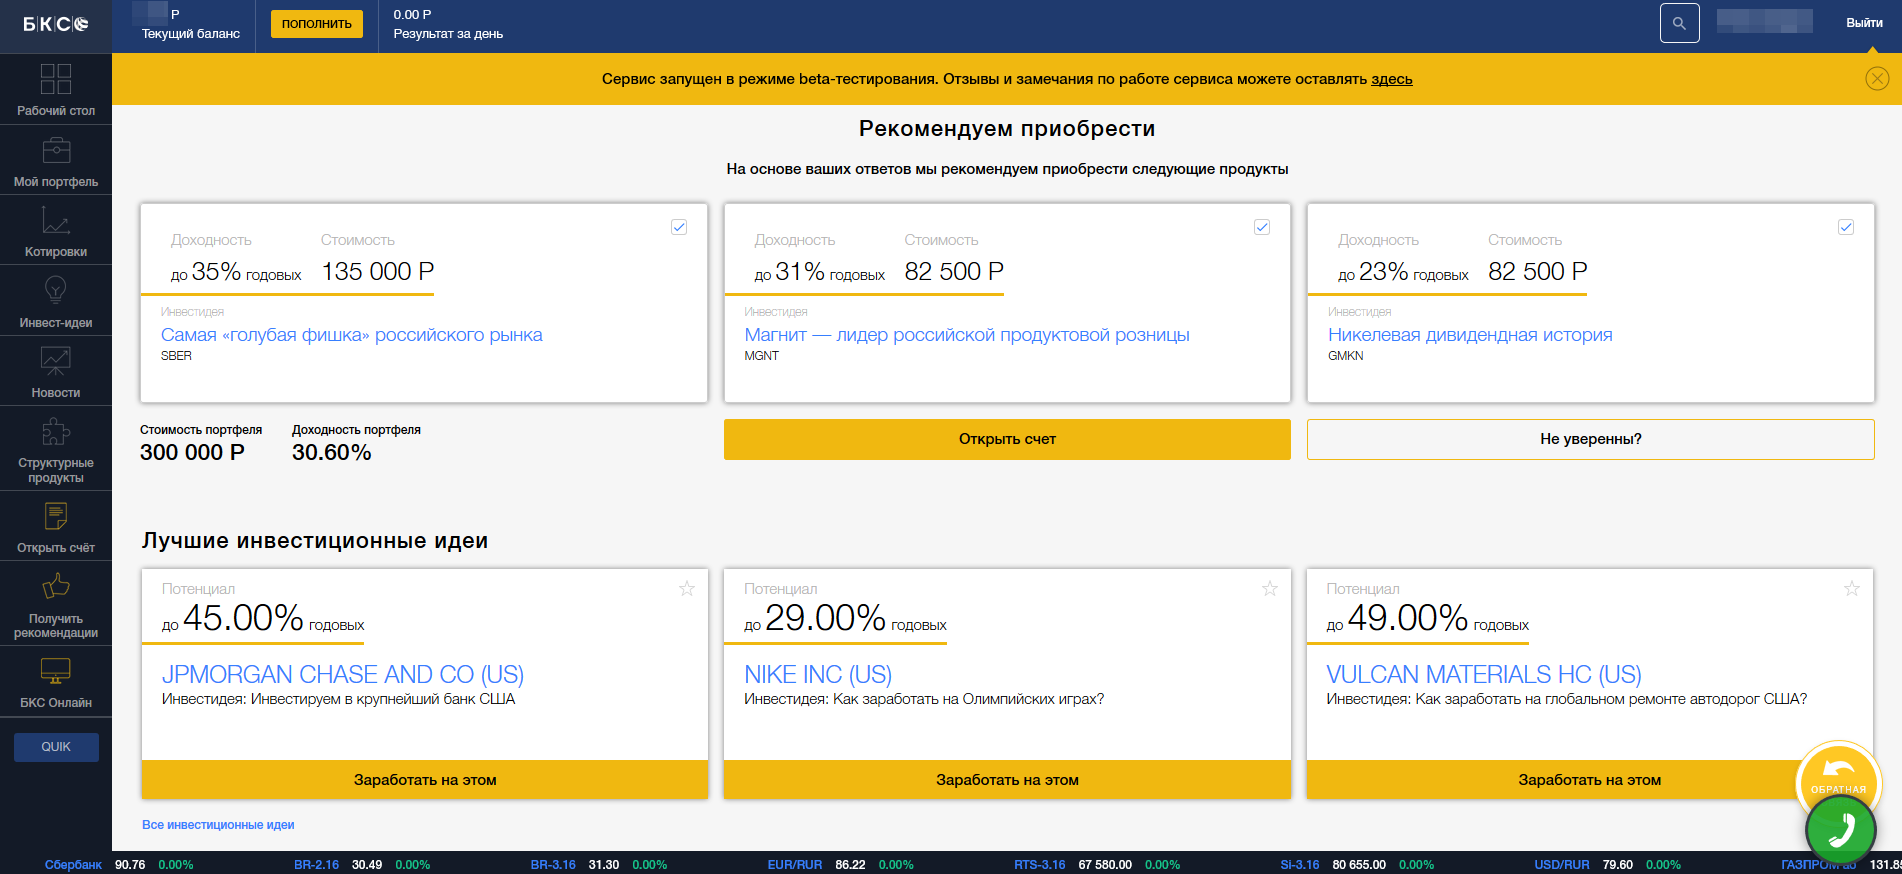Open Самая «голубая фишка» российского рынка
1902x874 pixels.
click(352, 335)
